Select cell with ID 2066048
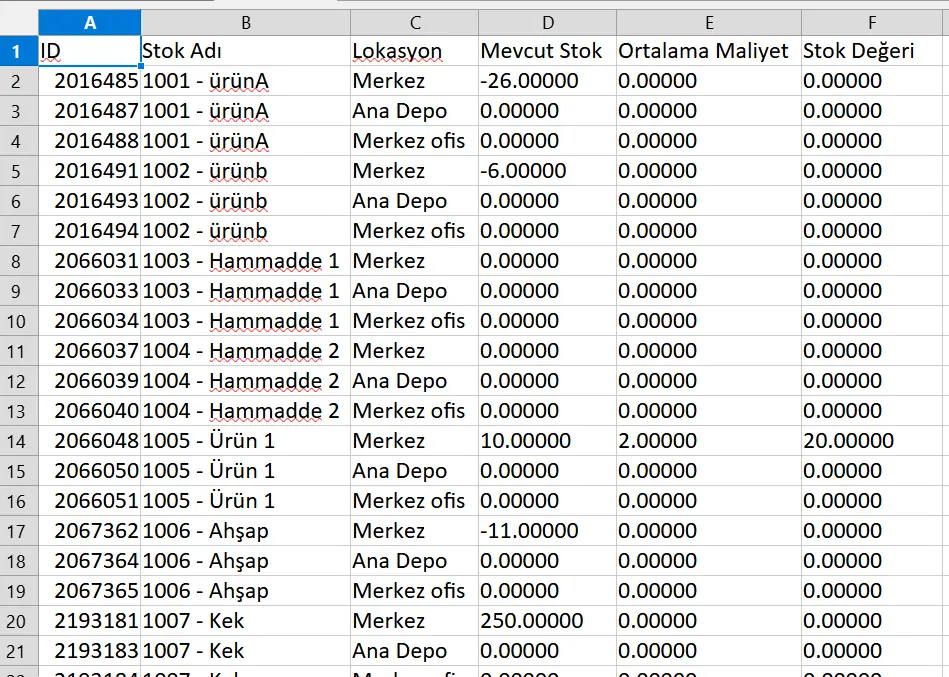 tap(90, 441)
